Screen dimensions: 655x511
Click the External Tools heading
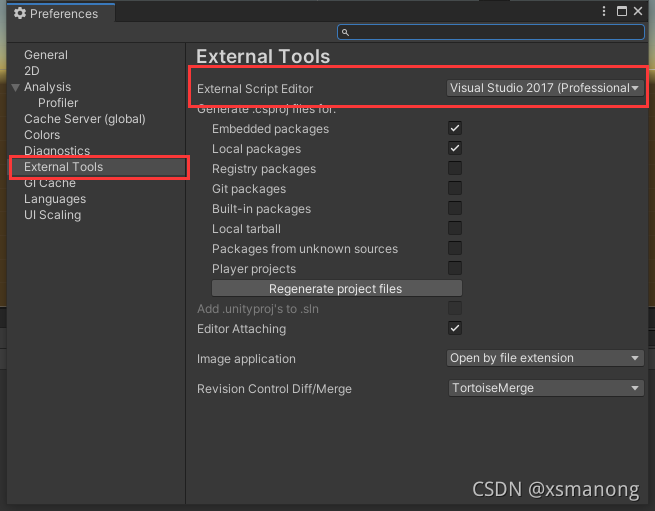[263, 56]
